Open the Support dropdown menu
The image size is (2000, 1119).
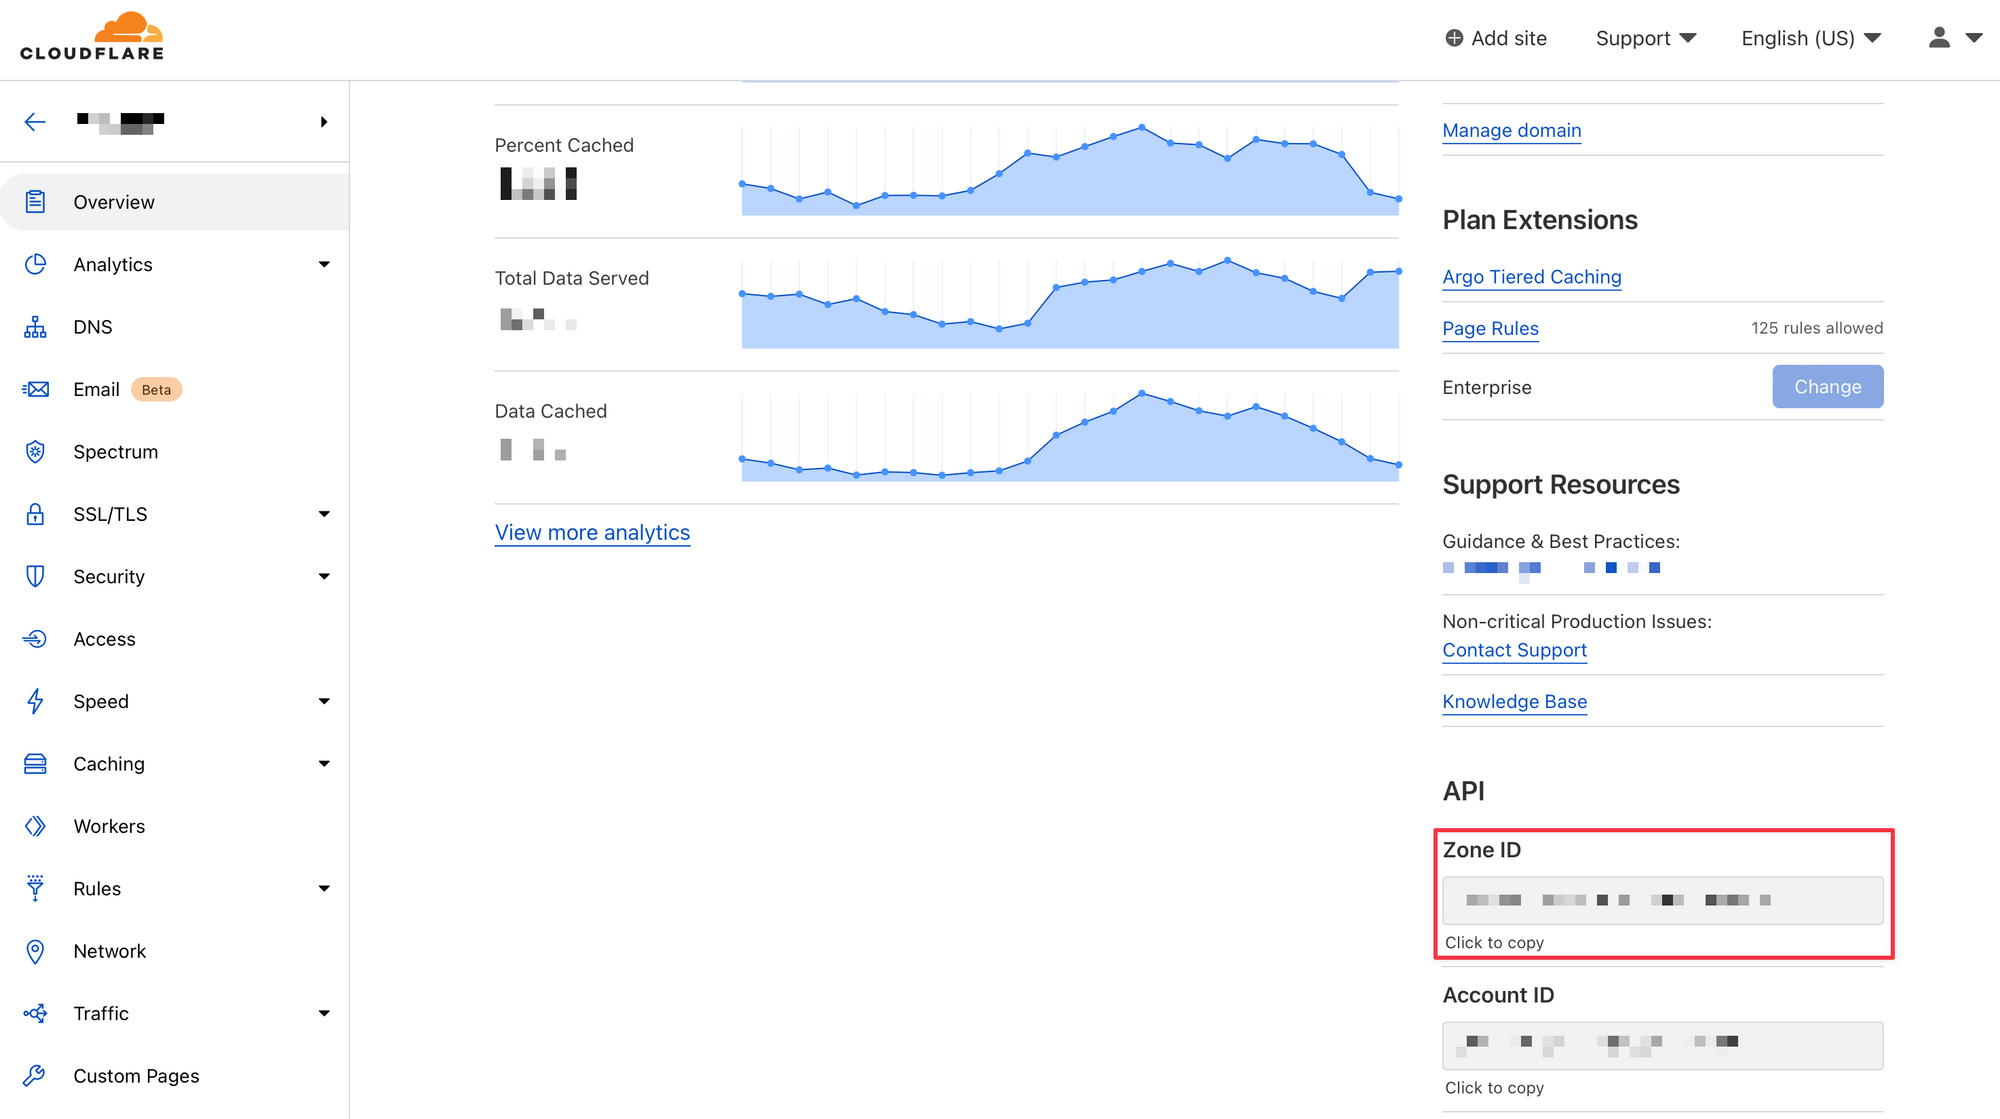1646,38
